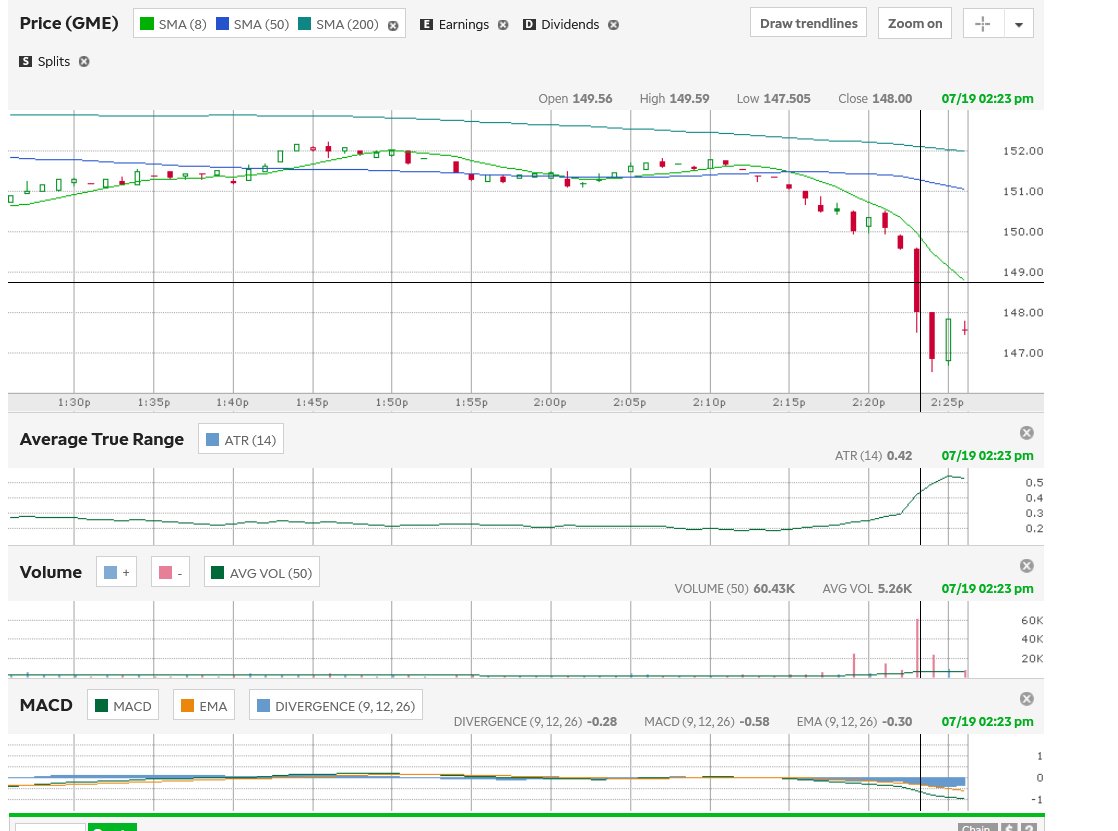Remove the Dividends overlay
The width and height of the screenshot is (1118, 831).
point(613,25)
